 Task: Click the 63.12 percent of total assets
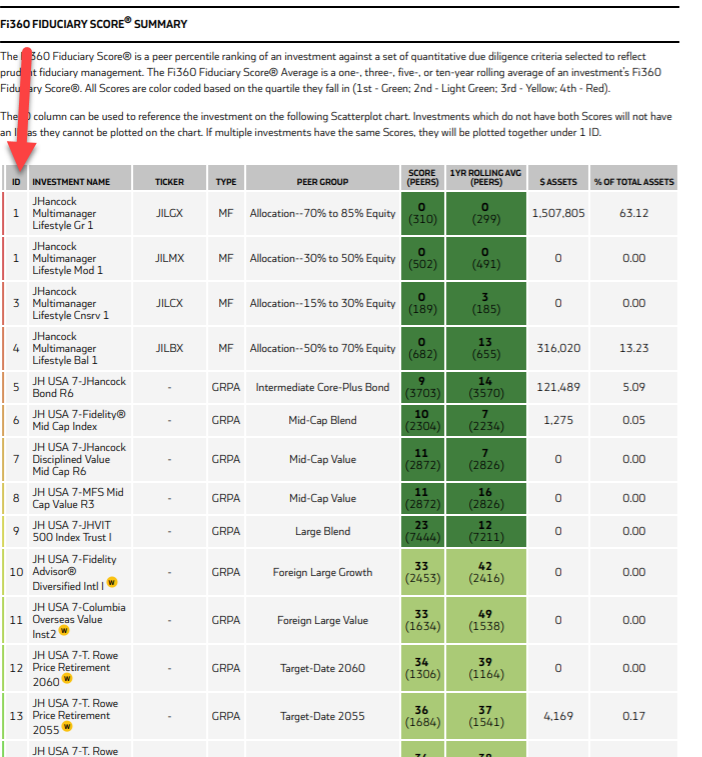633,213
